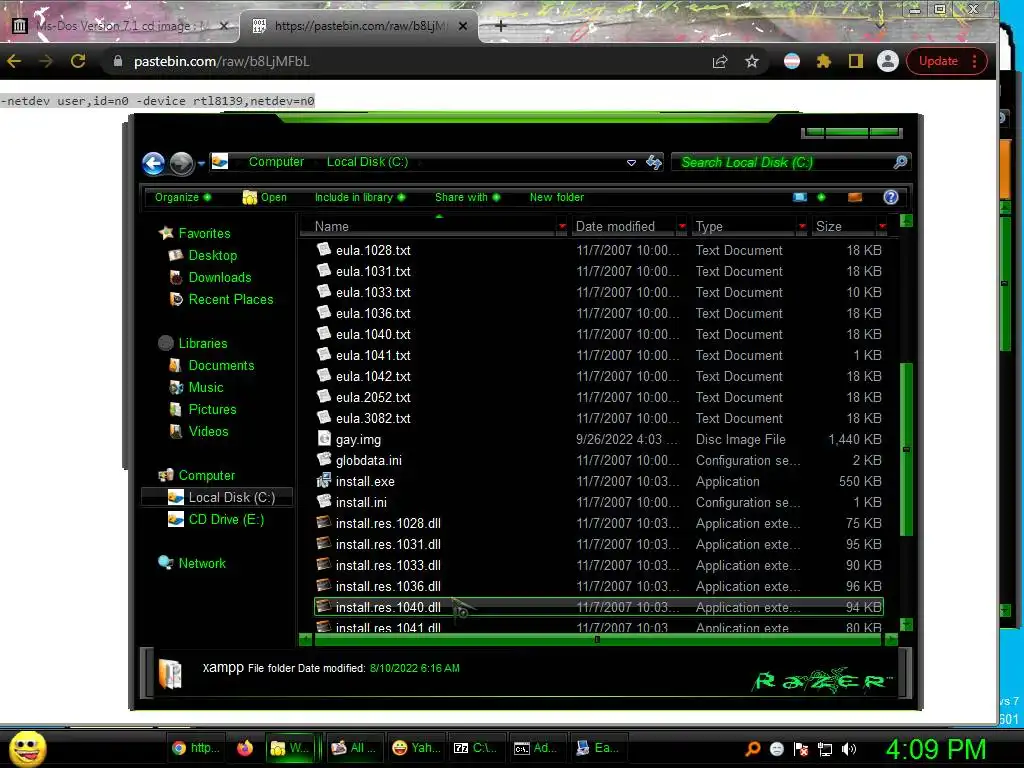Switch to the pastebin.com/raw tab
The width and height of the screenshot is (1024, 768).
[360, 26]
